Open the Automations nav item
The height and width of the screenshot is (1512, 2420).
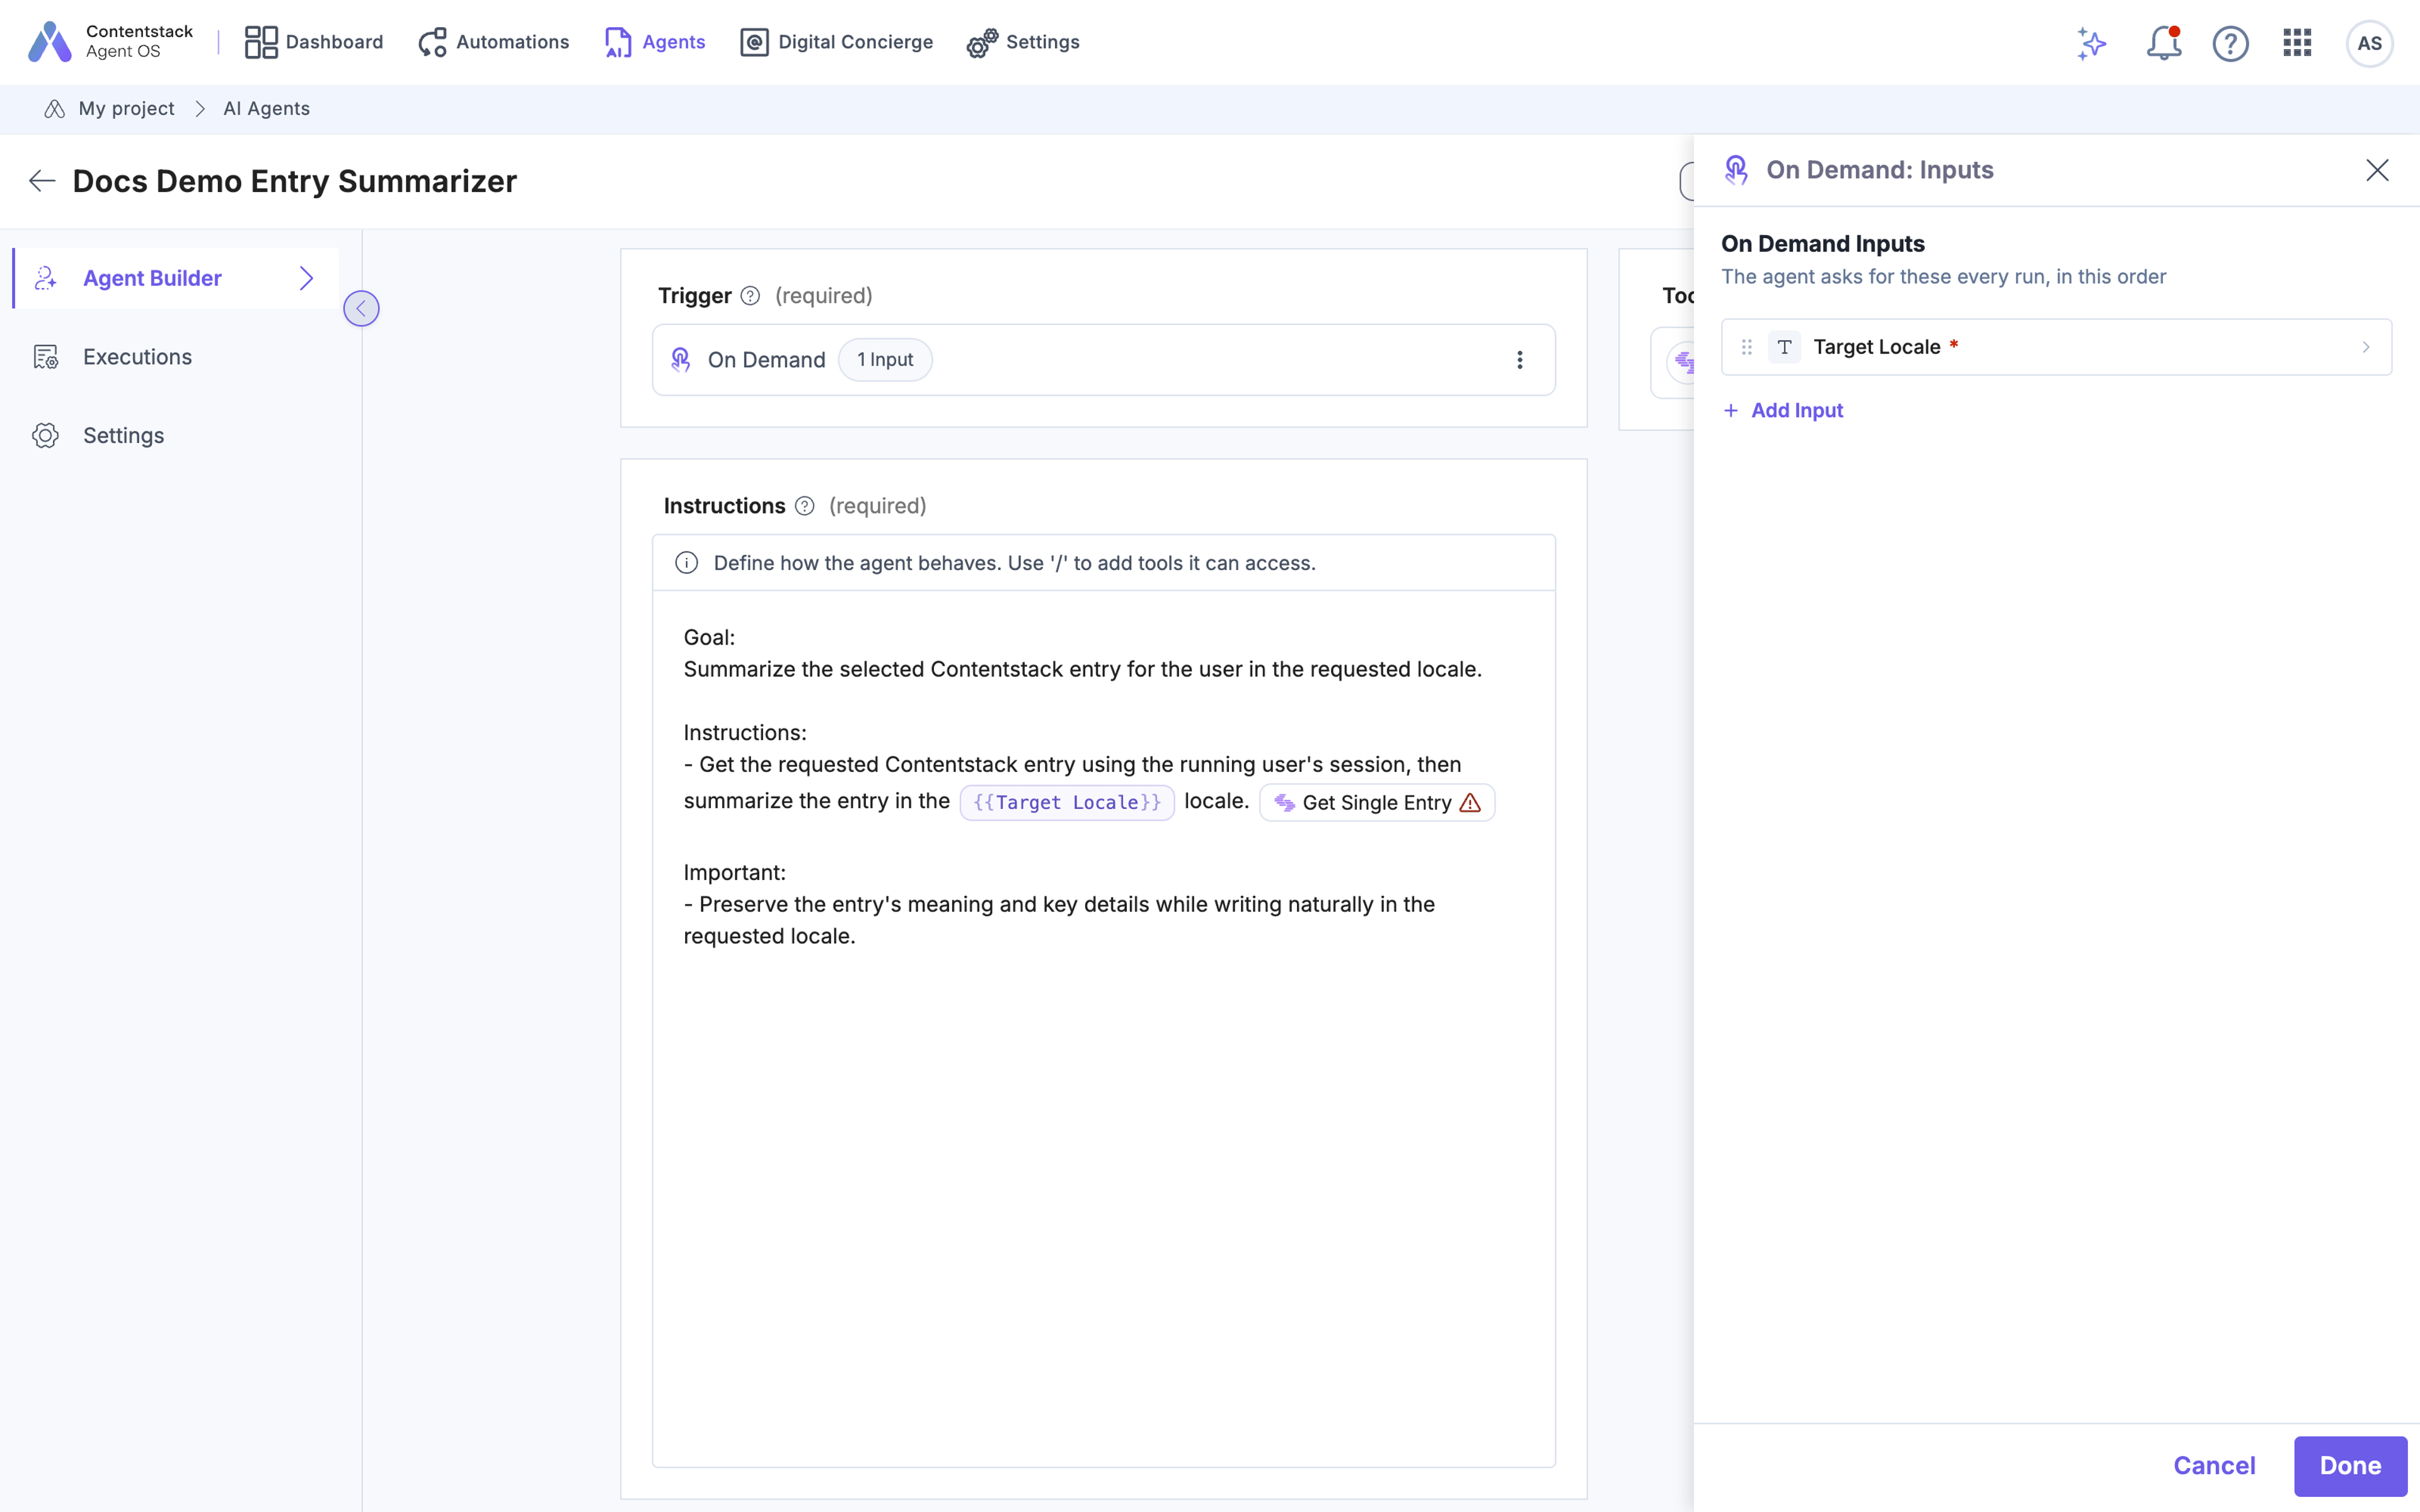click(x=494, y=42)
